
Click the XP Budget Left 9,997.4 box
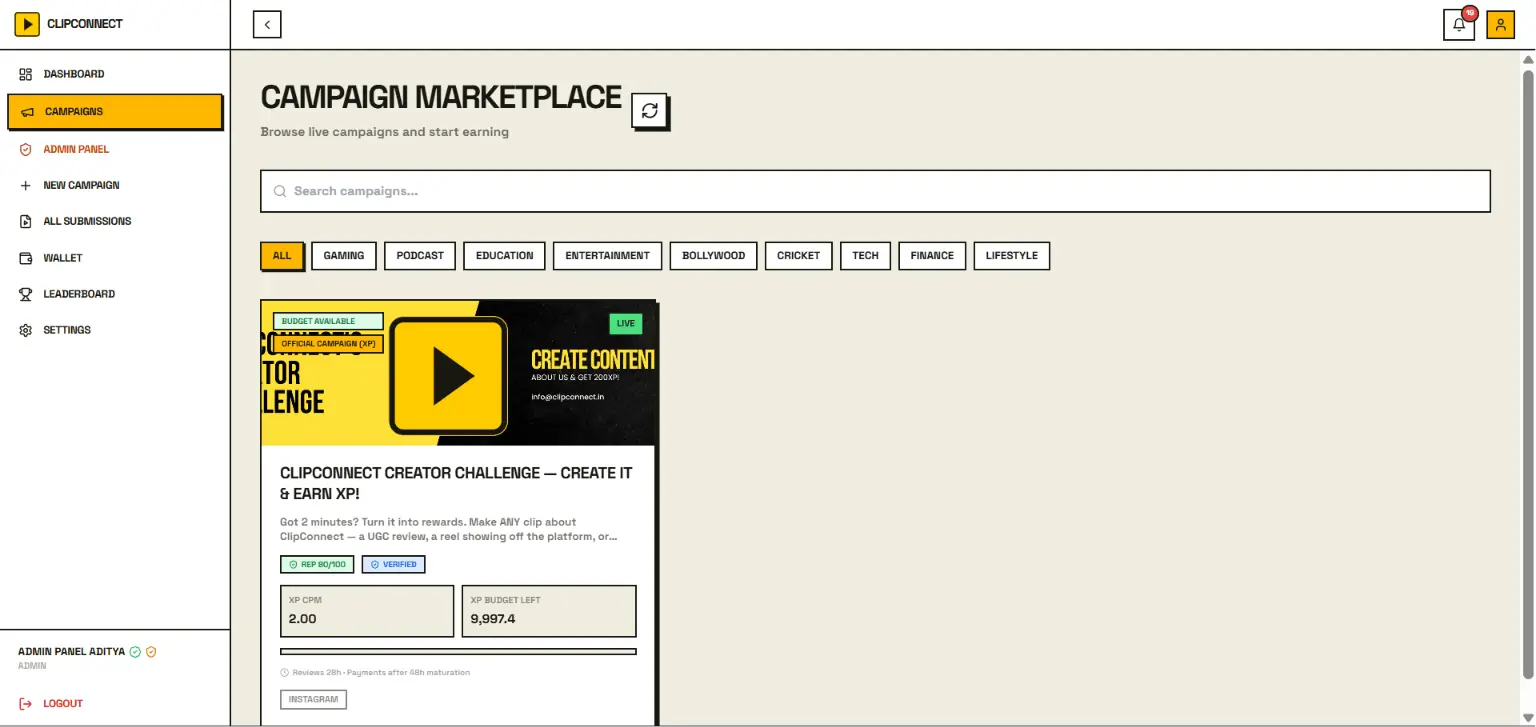click(549, 611)
